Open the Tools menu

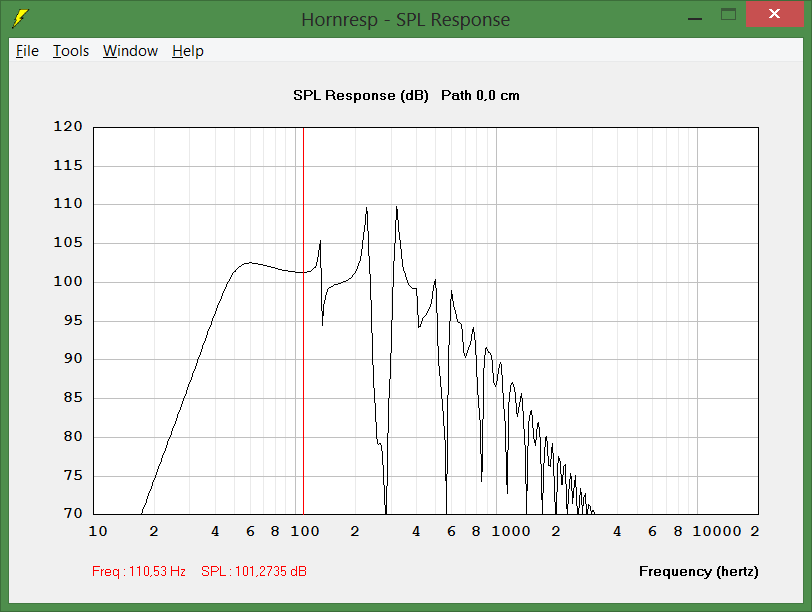[71, 51]
